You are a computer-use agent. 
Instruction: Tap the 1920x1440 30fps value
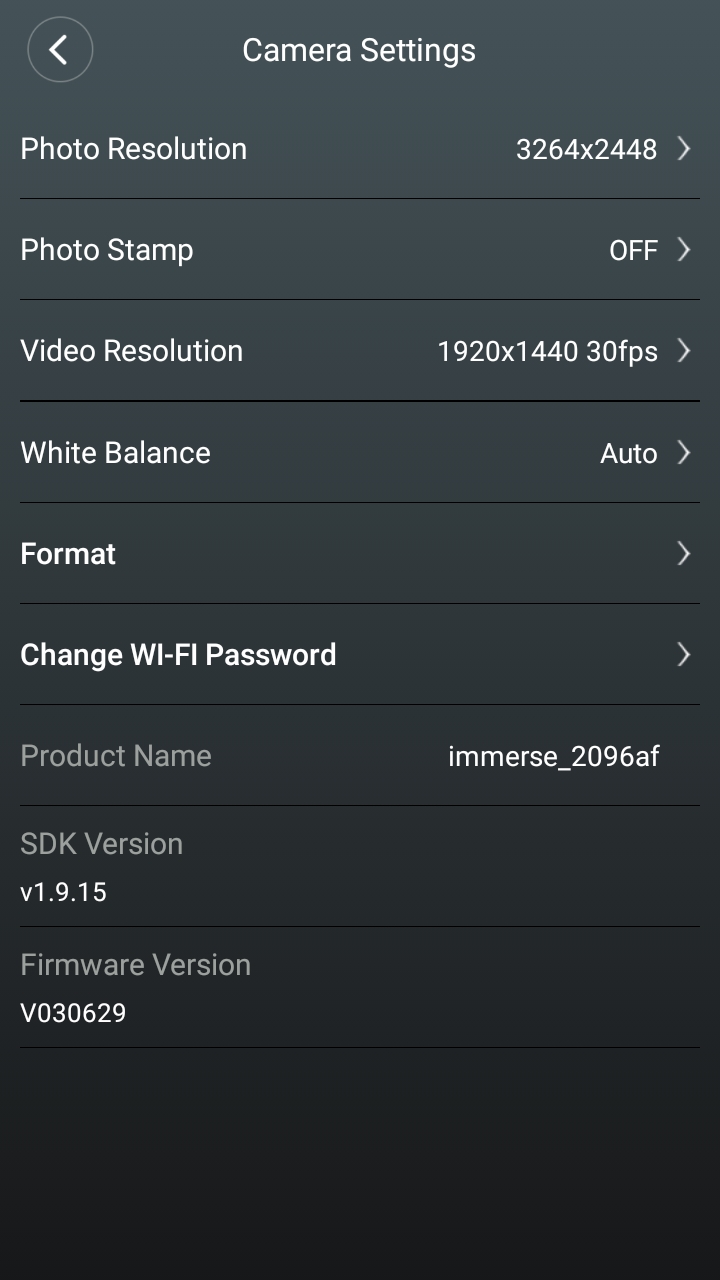point(548,352)
